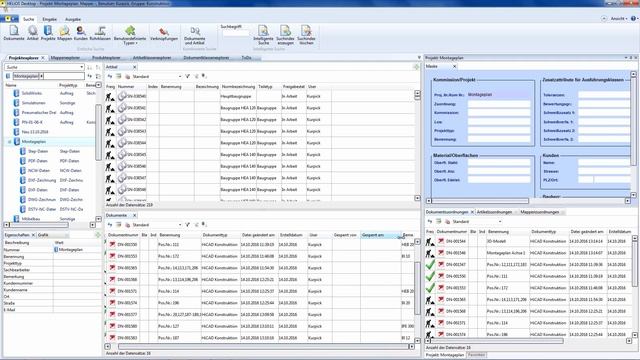Viewport: 640px width, 360px height.
Task: Click the application menu orb button
Action: [x=9, y=19]
